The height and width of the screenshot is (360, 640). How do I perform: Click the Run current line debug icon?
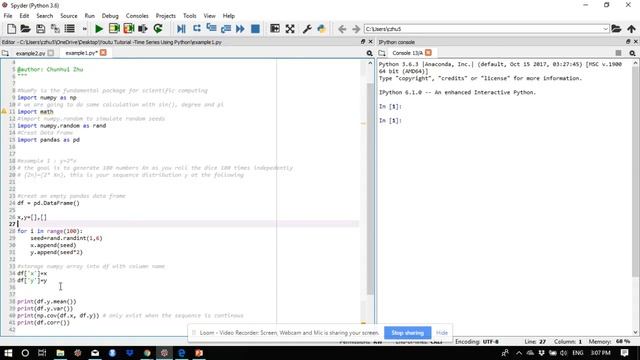pyautogui.click(x=197, y=28)
